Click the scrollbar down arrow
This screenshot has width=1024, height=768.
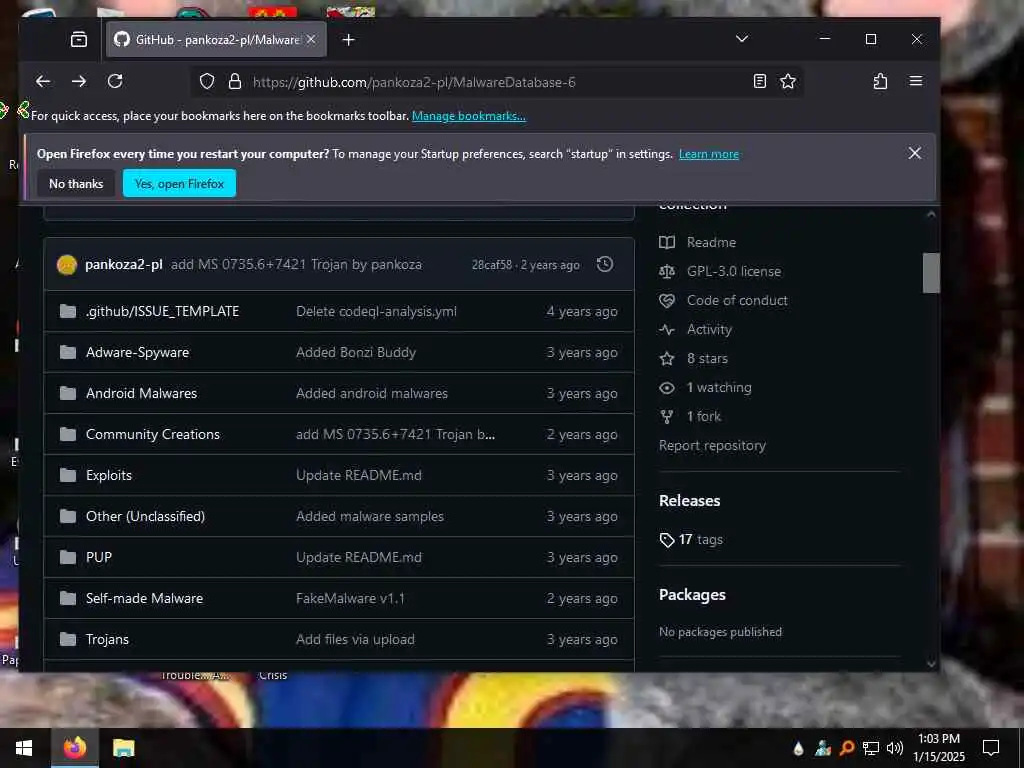931,664
